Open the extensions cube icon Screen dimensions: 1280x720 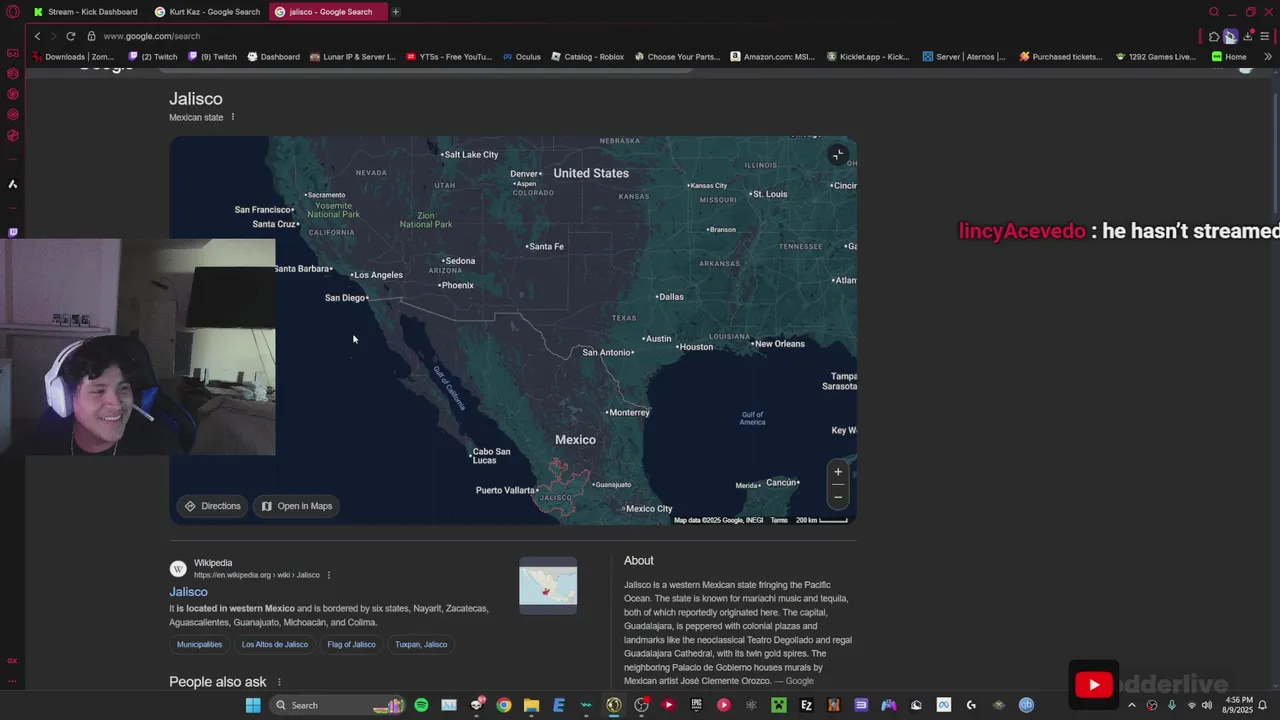click(x=1214, y=37)
